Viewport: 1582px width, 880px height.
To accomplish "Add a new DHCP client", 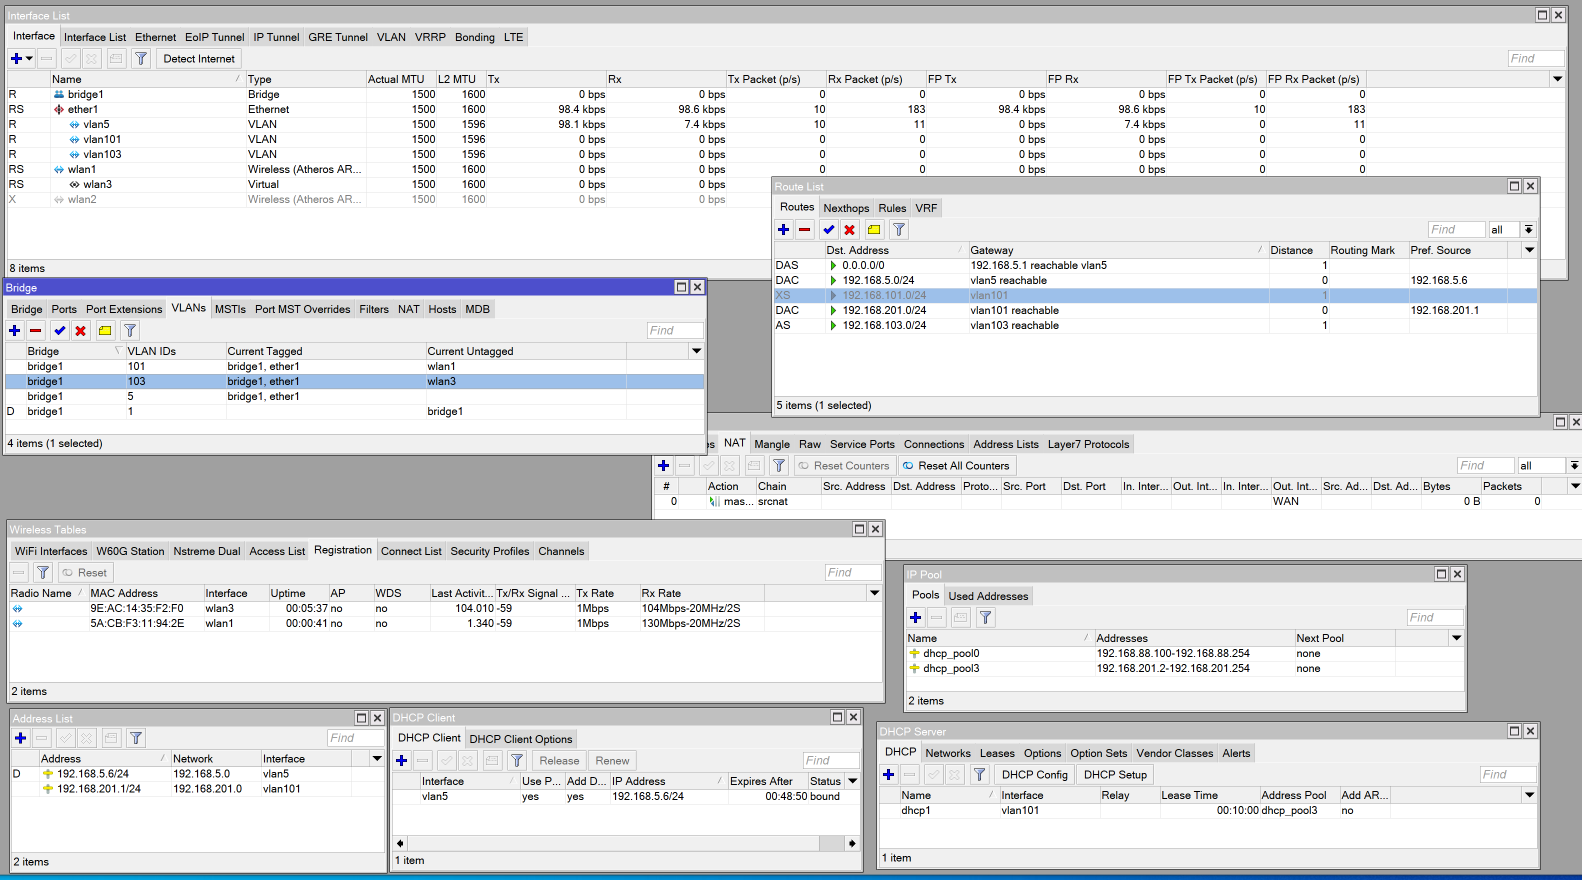I will pyautogui.click(x=402, y=761).
